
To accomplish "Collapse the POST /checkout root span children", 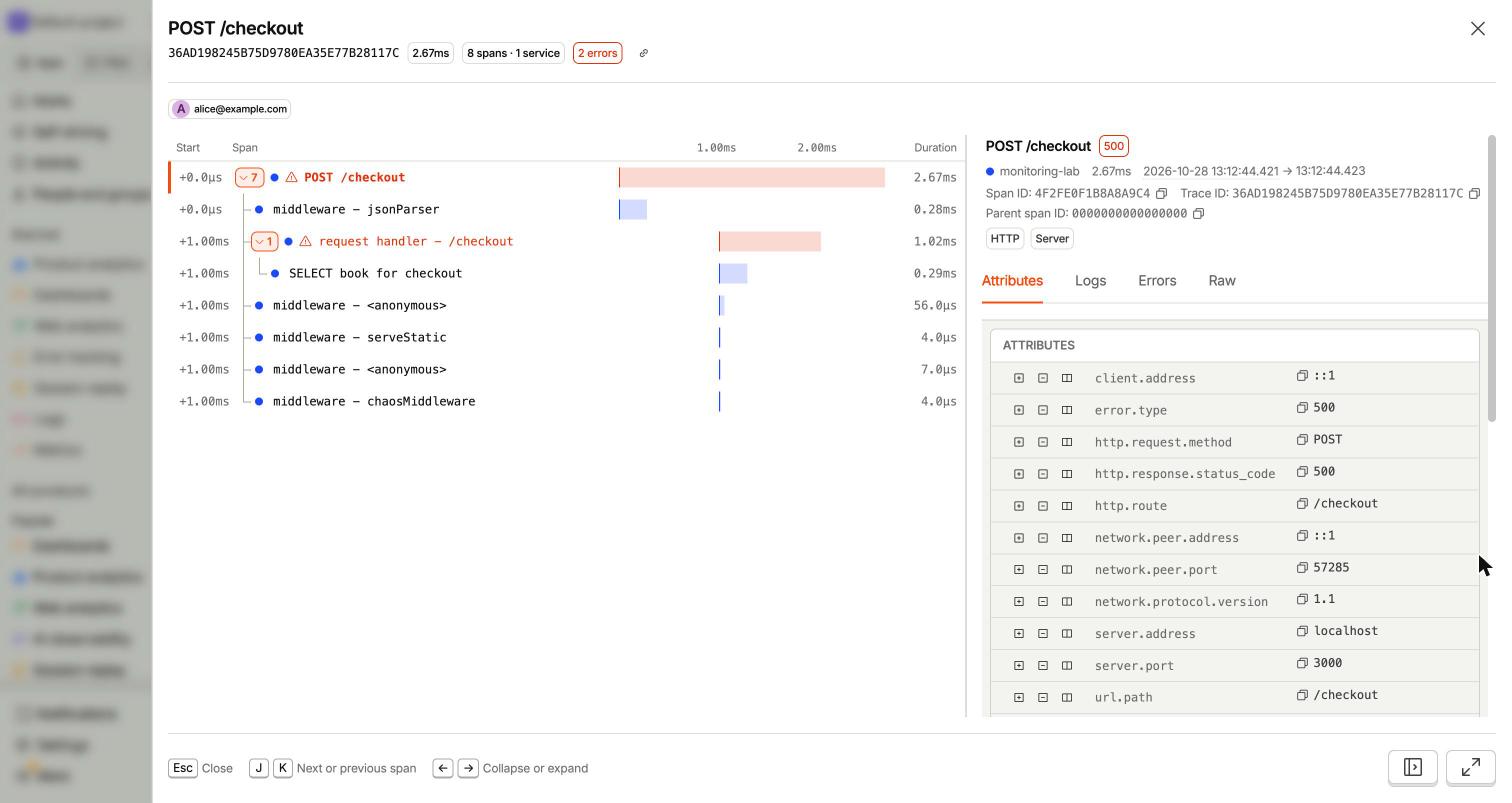I will pyautogui.click(x=249, y=177).
